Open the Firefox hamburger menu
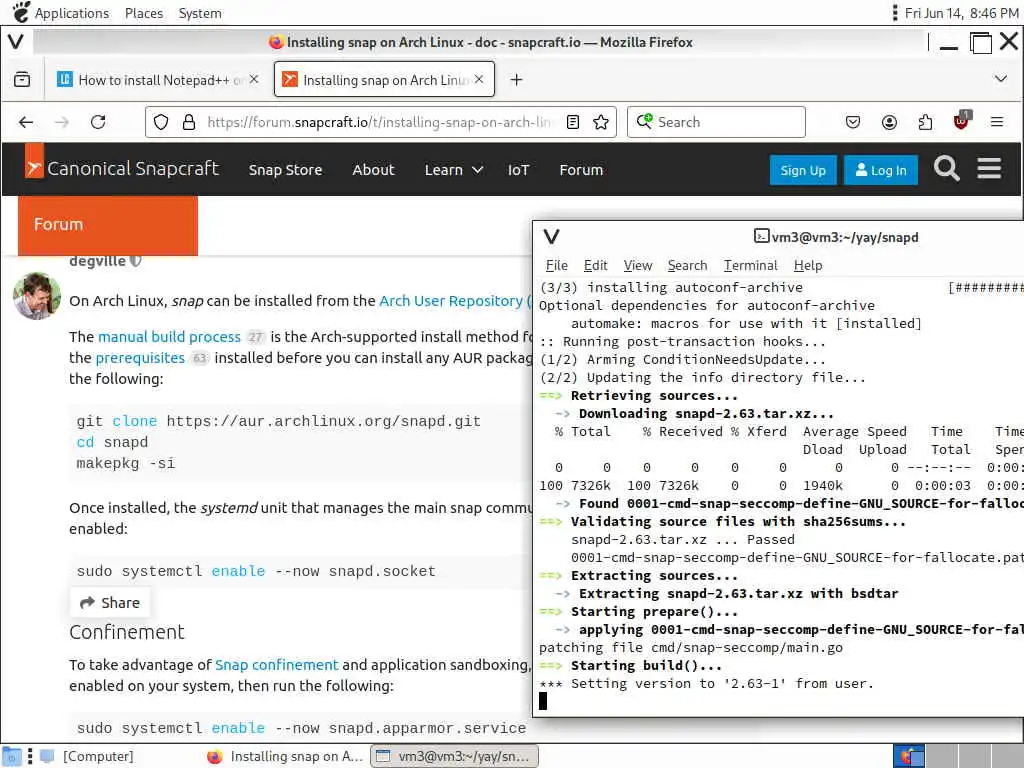Image resolution: width=1024 pixels, height=768 pixels. coord(997,122)
